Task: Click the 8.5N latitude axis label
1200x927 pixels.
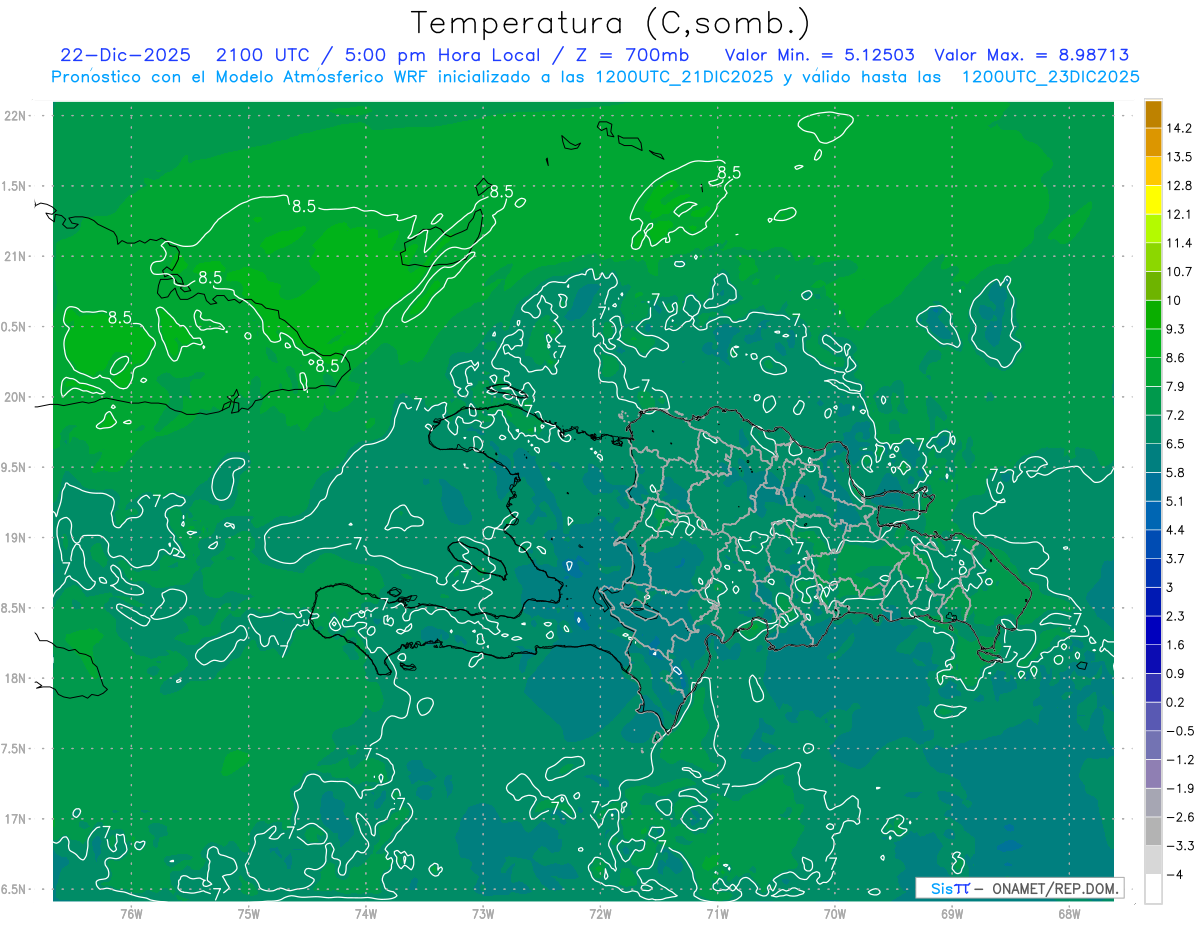Action: coord(15,608)
